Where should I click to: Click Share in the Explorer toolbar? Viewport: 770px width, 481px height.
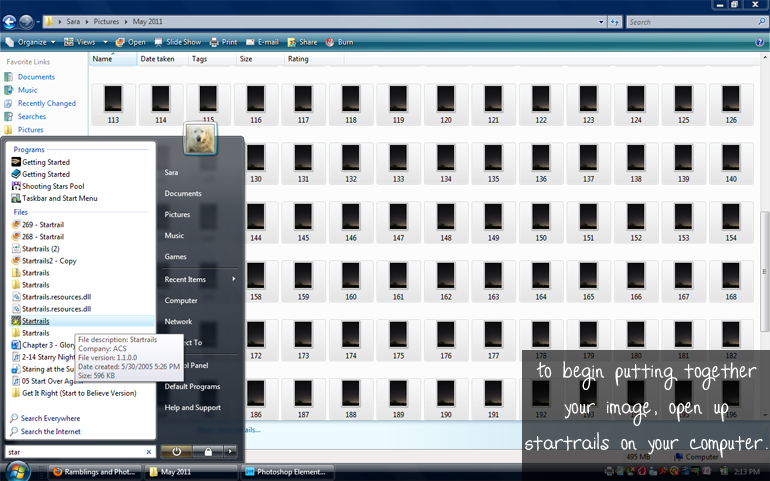click(x=302, y=42)
